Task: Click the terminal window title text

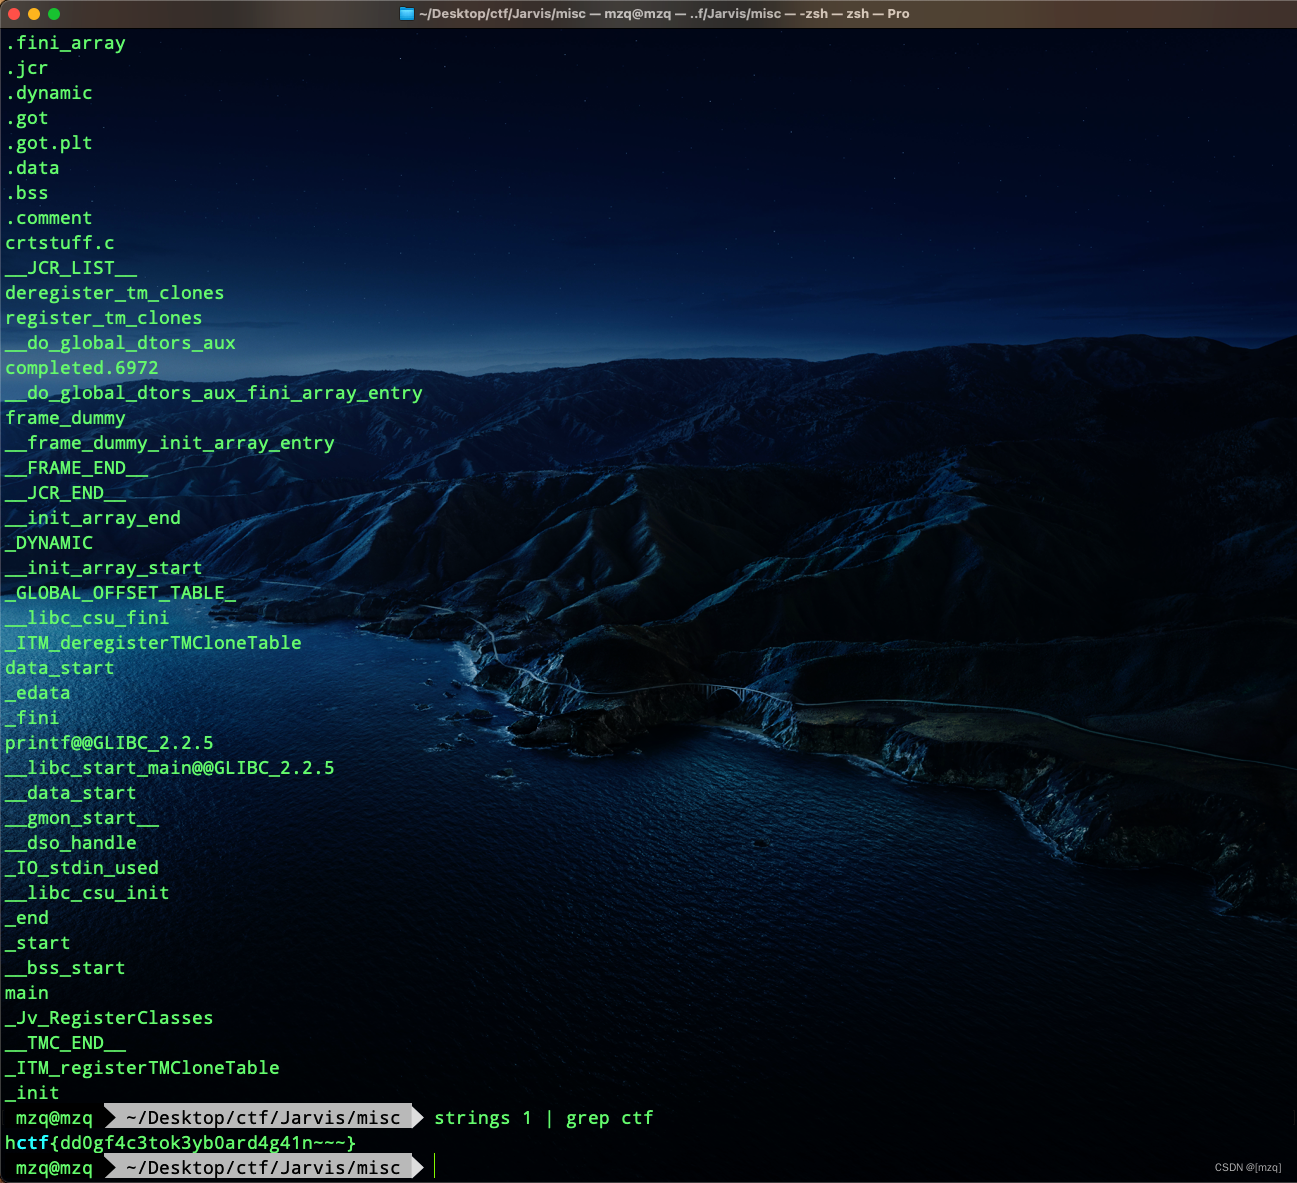Action: click(664, 14)
